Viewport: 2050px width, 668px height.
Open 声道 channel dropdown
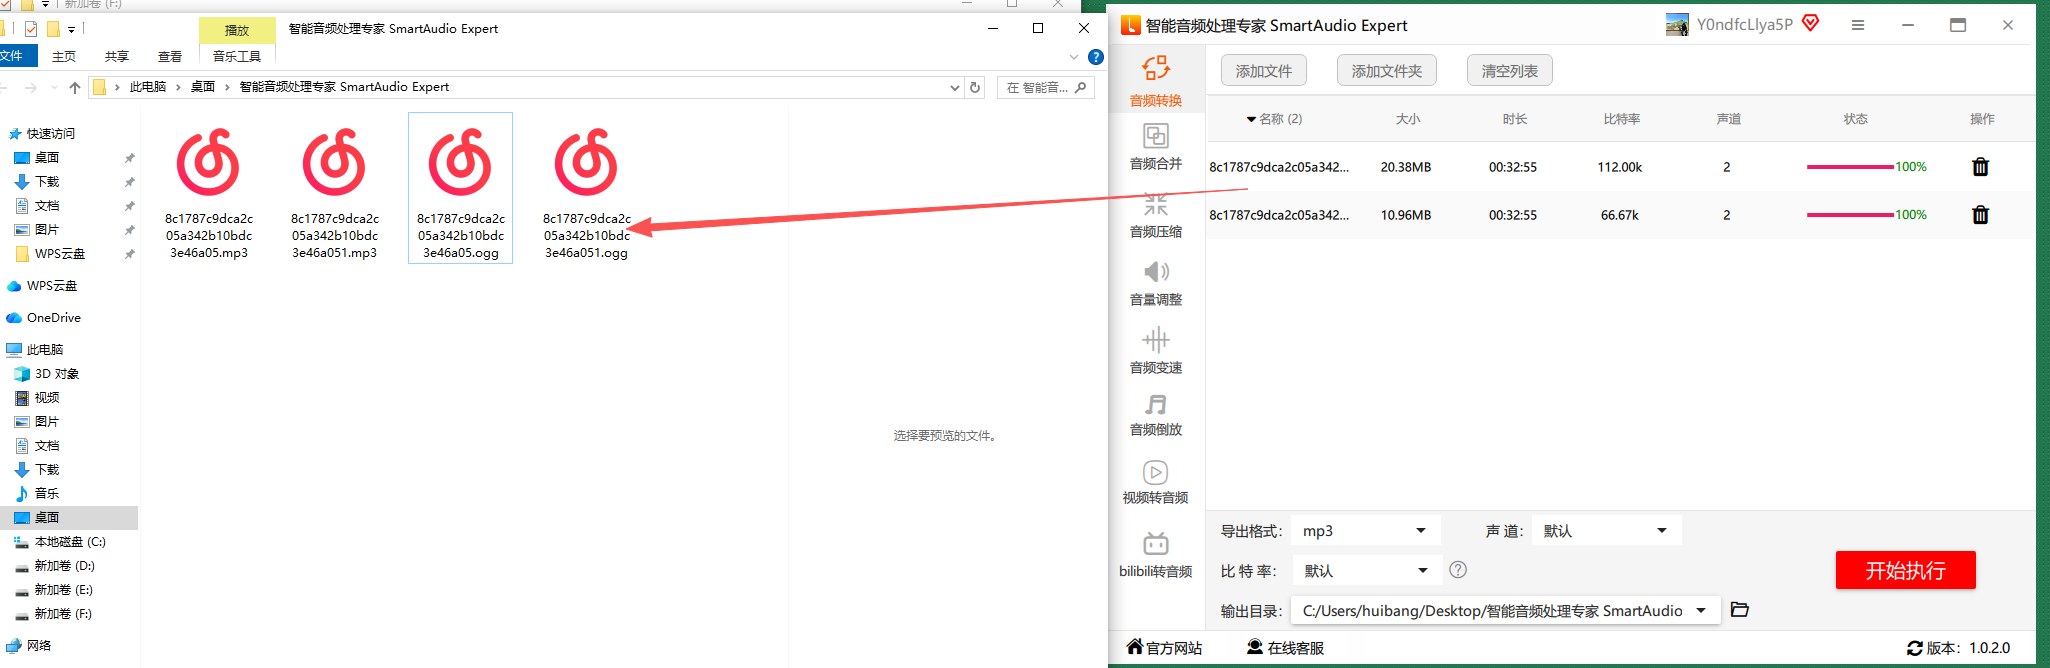[1606, 531]
